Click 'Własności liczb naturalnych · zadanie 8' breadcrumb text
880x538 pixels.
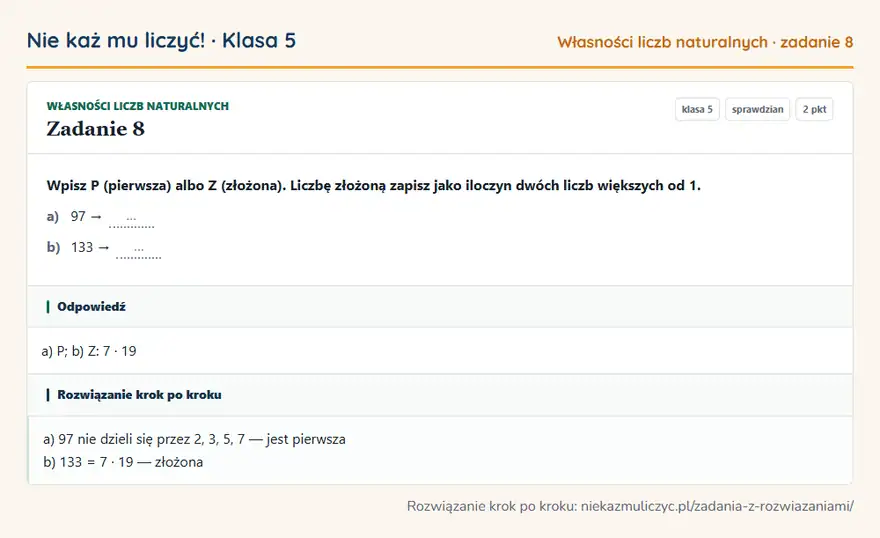[705, 43]
